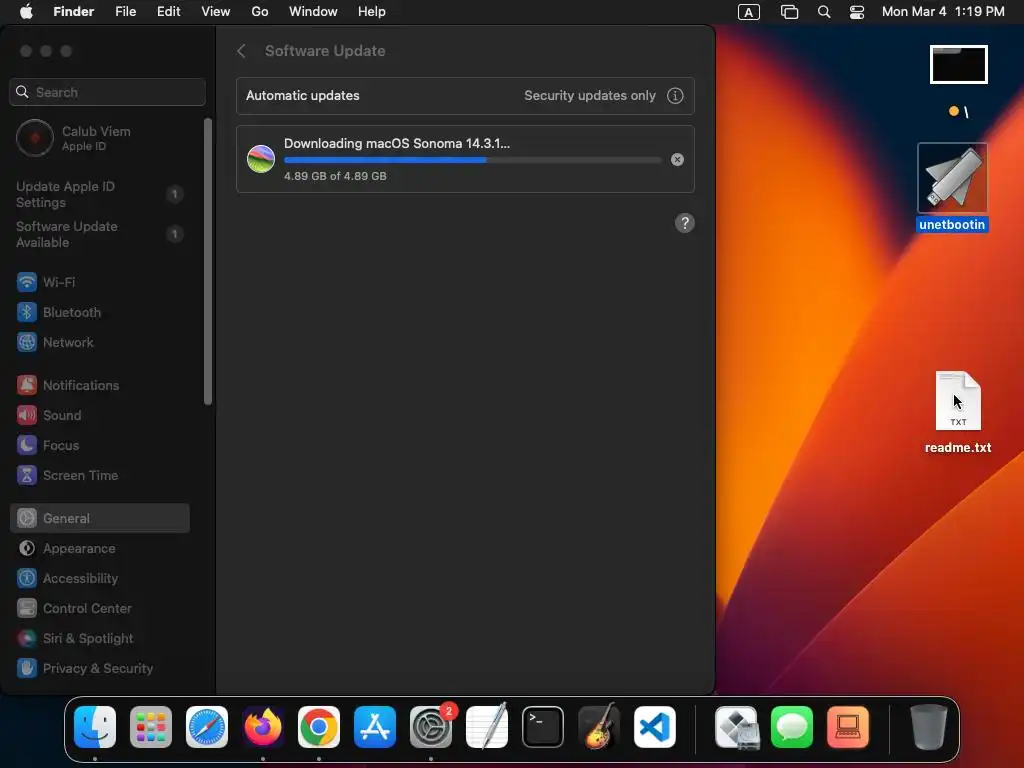Click Software Update Available
The image size is (1024, 768).
pyautogui.click(x=100, y=234)
